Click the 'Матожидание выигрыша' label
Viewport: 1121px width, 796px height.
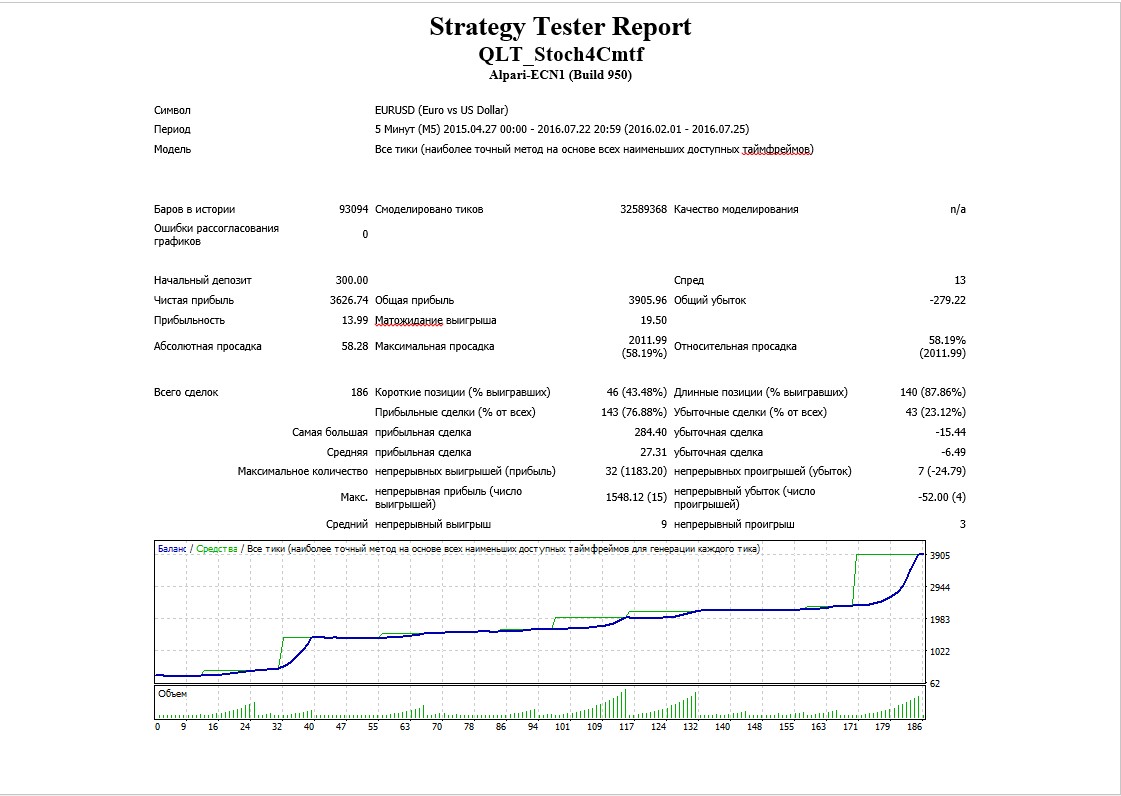coord(435,320)
